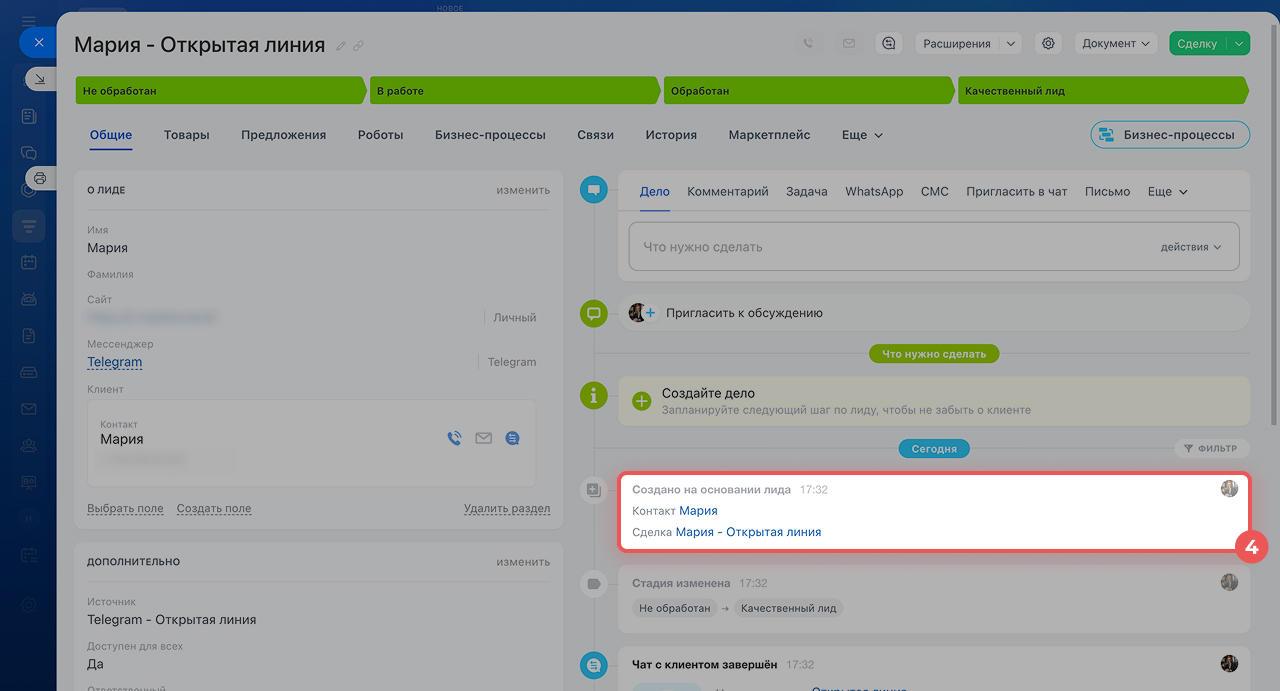This screenshot has width=1280, height=691.
Task: Open the people group icon in the left sidebar
Action: pyautogui.click(x=28, y=445)
